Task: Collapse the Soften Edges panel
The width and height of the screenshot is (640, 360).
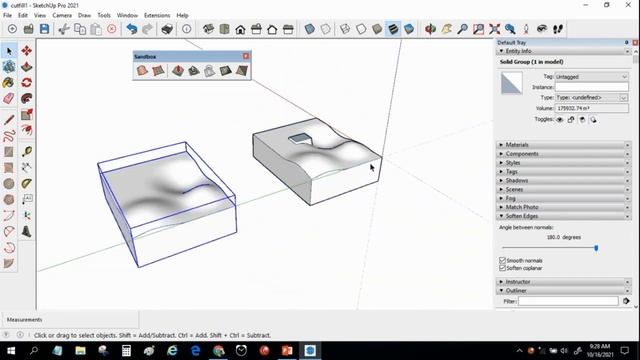Action: (x=564, y=216)
